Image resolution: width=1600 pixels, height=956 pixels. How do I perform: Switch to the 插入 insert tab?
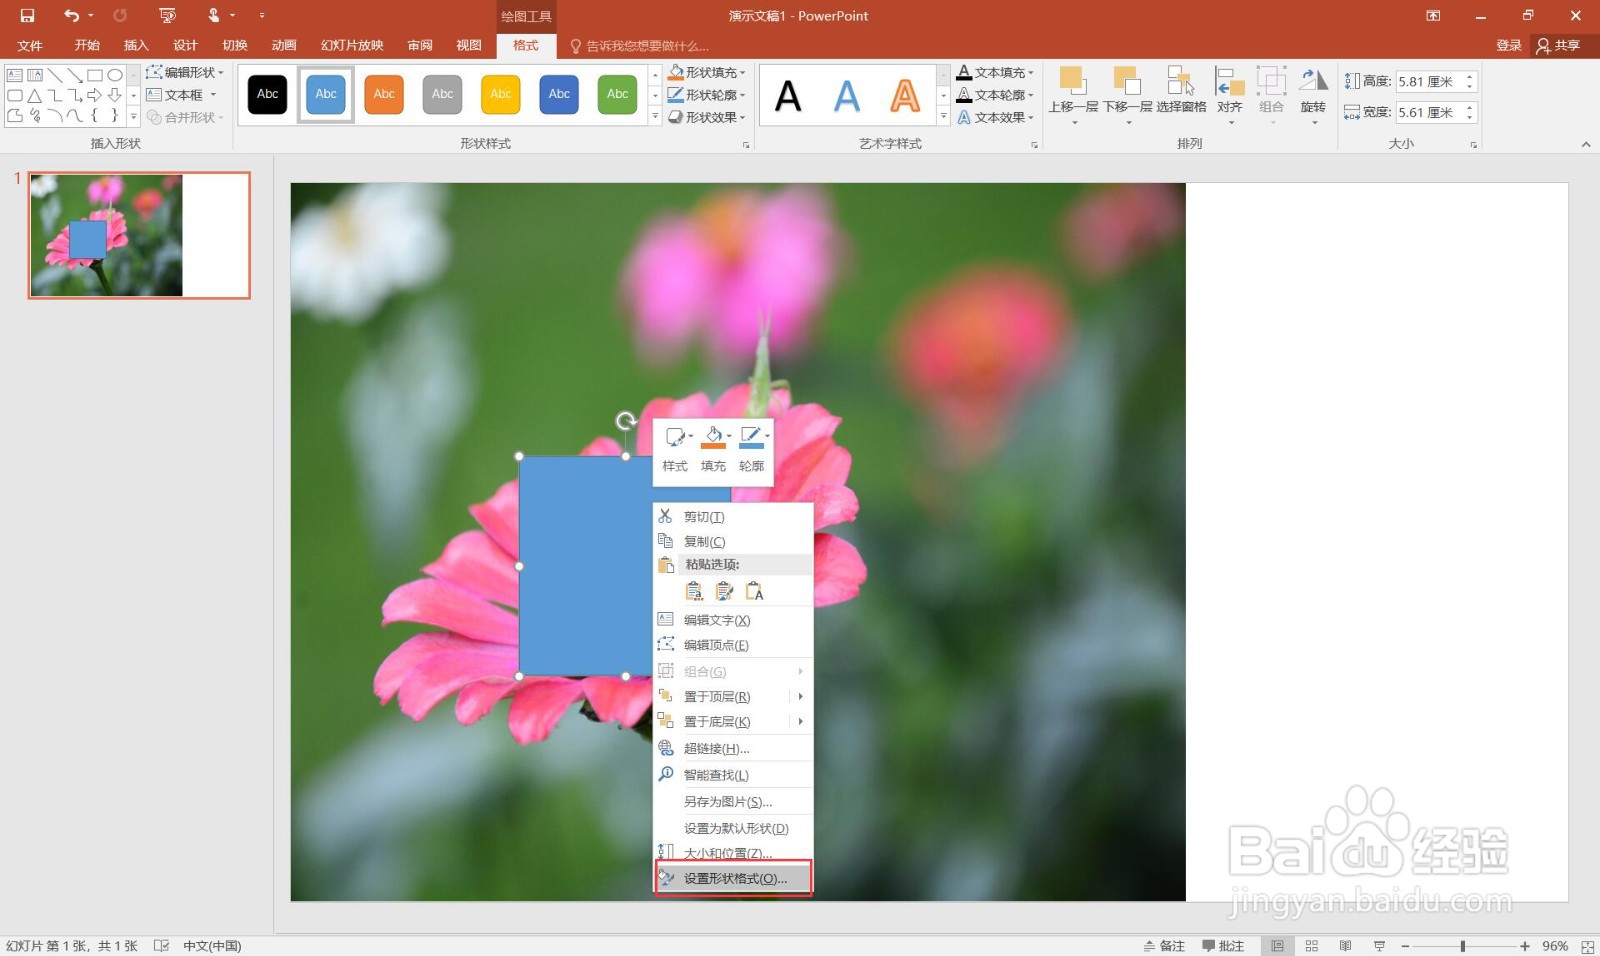pos(136,45)
